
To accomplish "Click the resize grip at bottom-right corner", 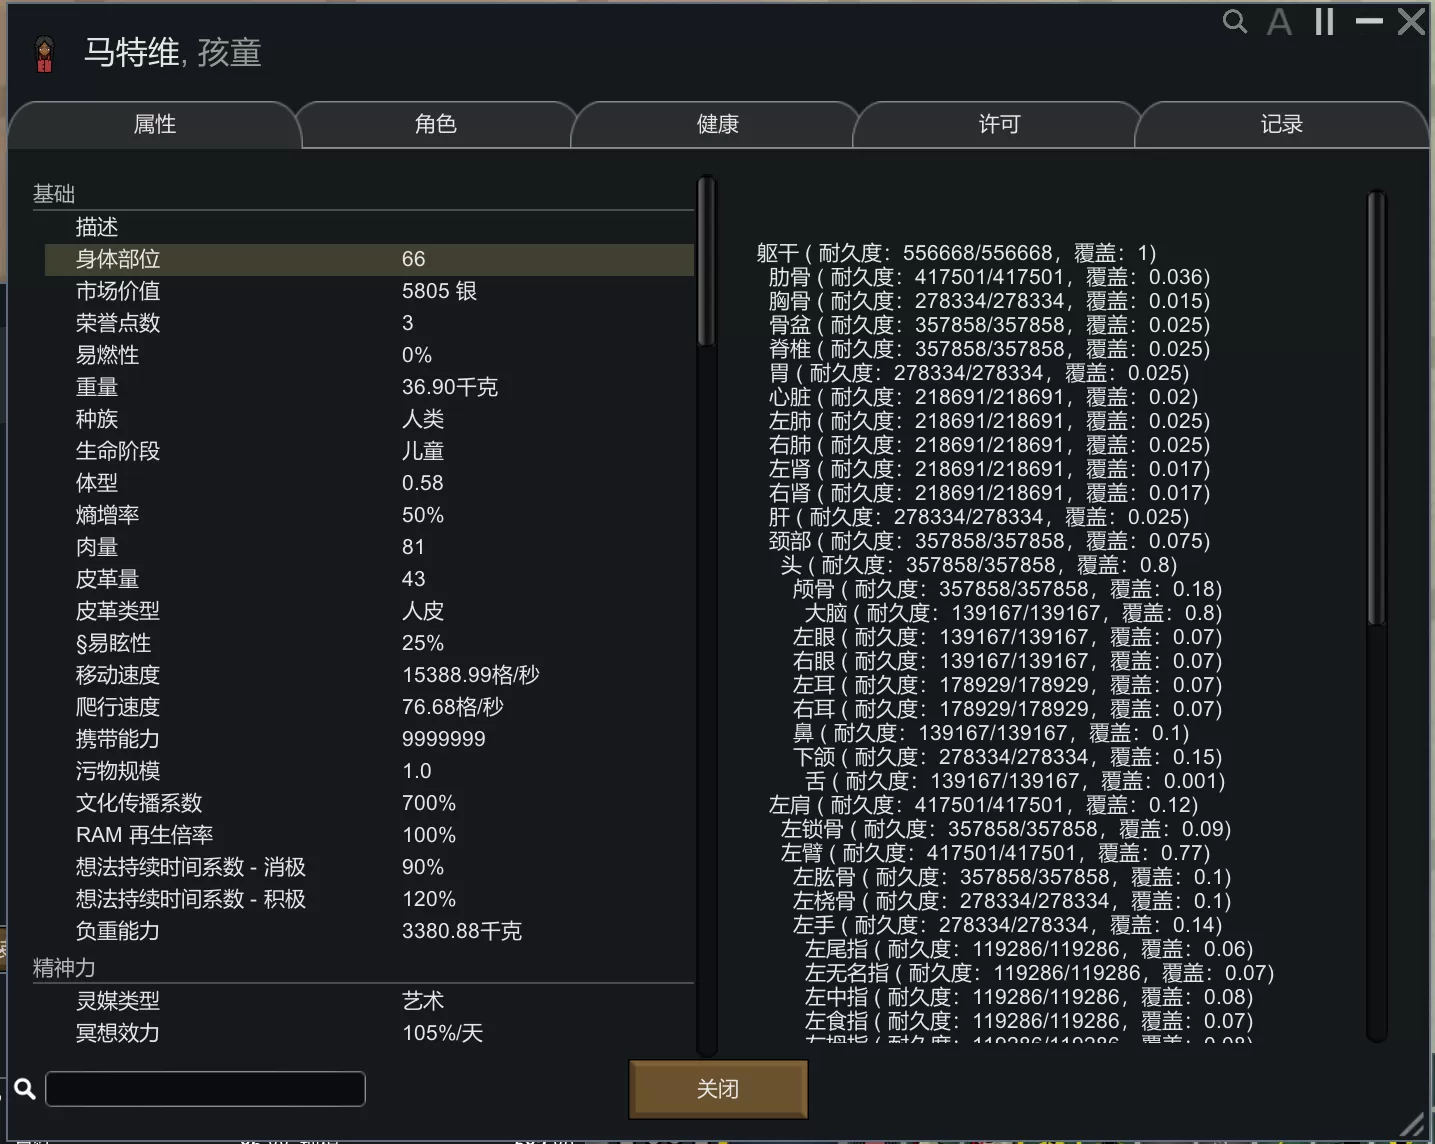I will [x=1412, y=1124].
